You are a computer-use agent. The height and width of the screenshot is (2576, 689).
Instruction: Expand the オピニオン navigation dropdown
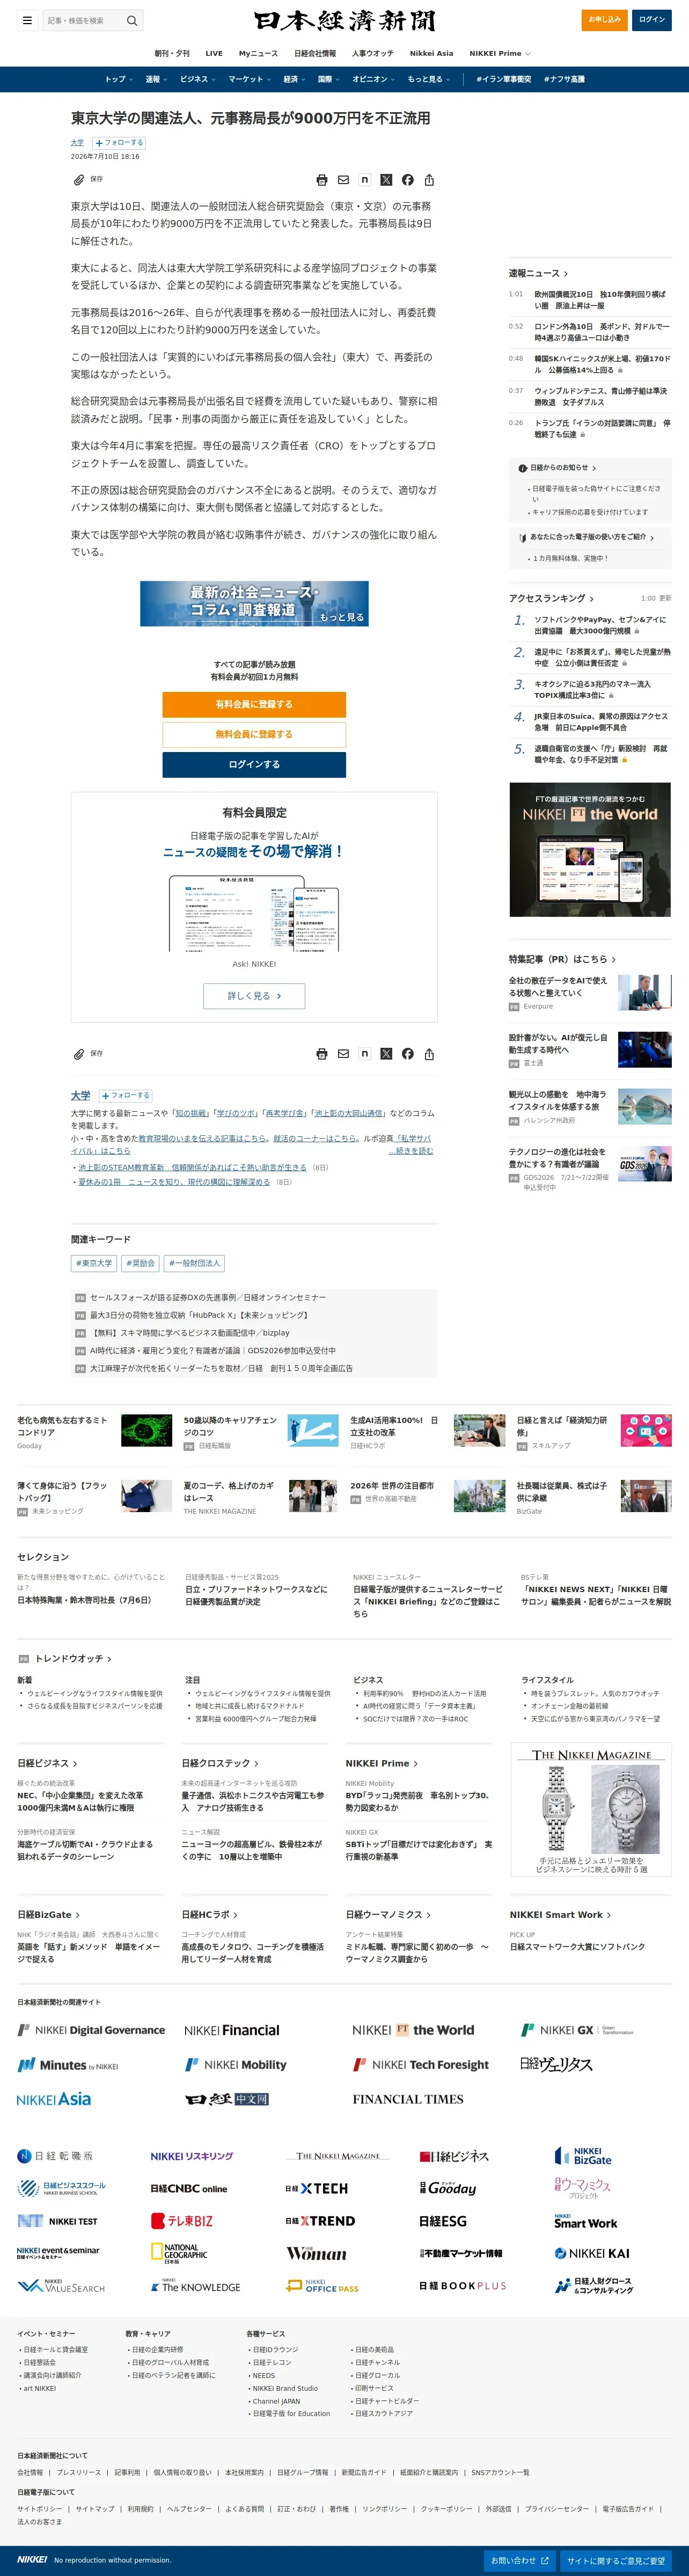click(374, 79)
